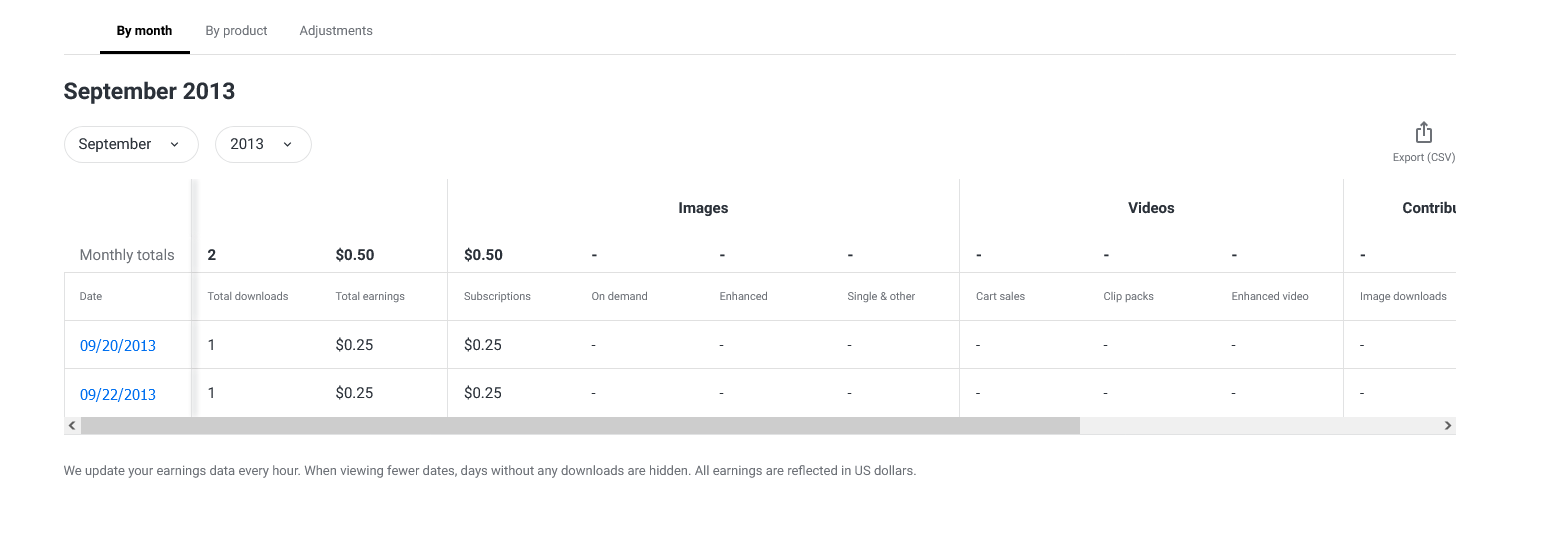The image size is (1543, 535).
Task: Click the Export (CSV) label
Action: click(x=1423, y=158)
